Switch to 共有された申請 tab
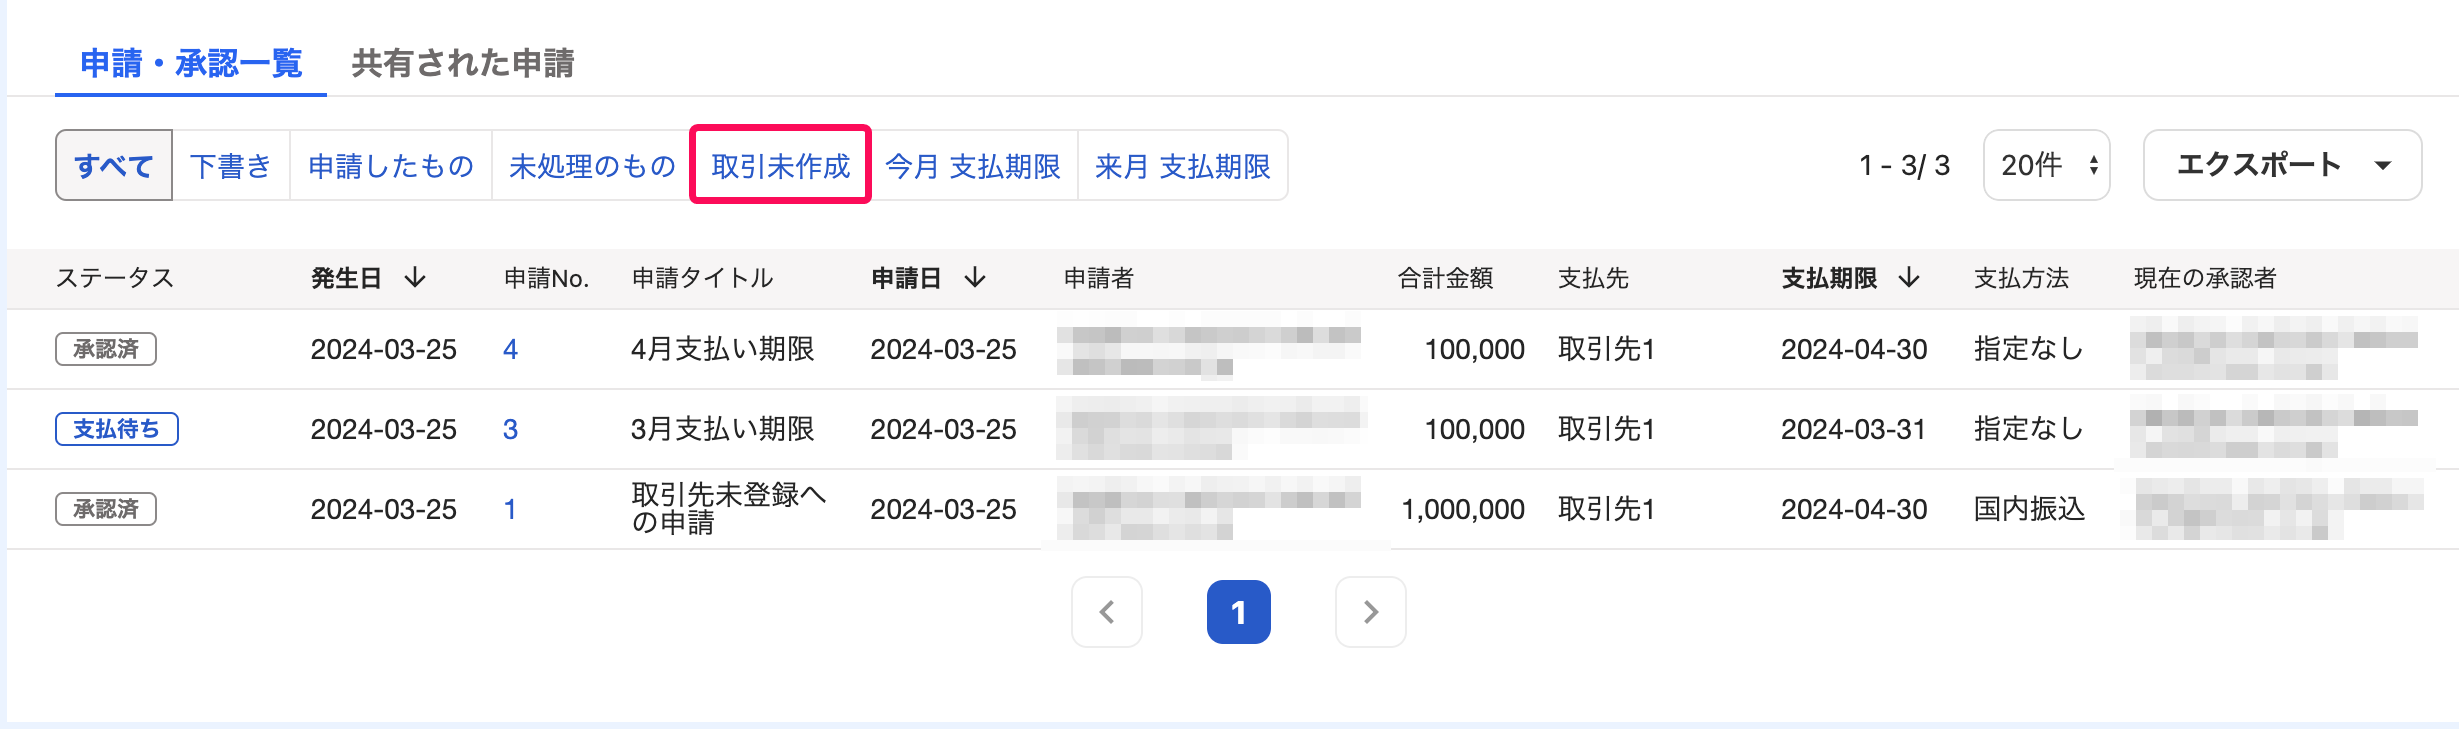Image resolution: width=2459 pixels, height=729 pixels. click(x=463, y=64)
